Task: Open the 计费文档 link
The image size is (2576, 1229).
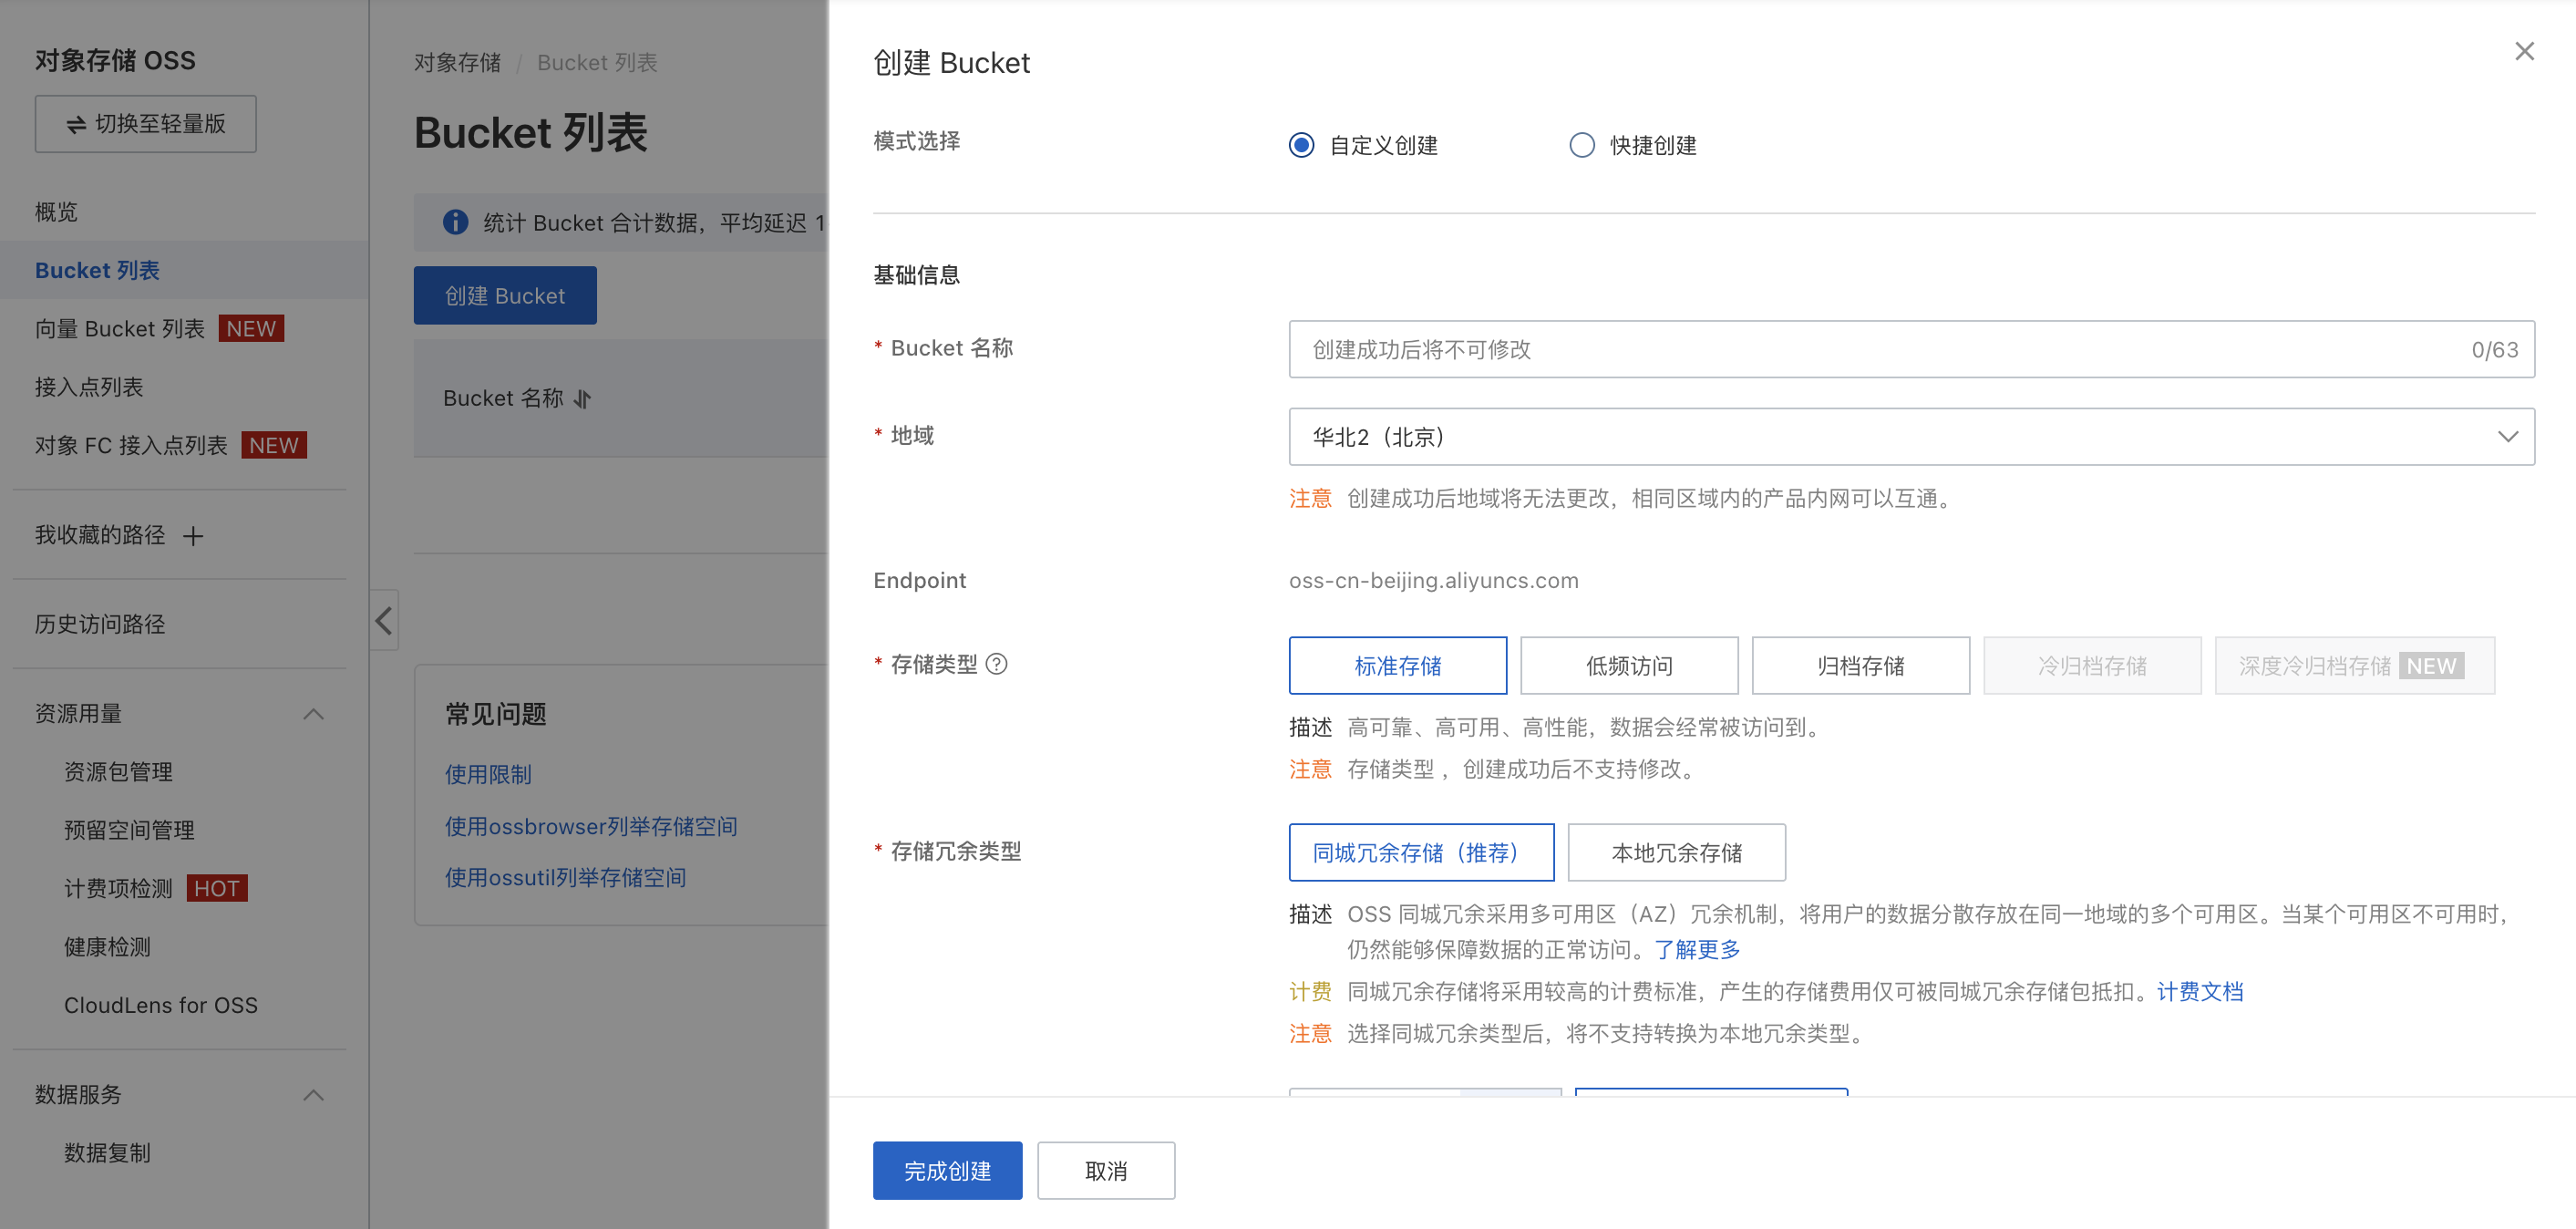Action: pos(2199,991)
